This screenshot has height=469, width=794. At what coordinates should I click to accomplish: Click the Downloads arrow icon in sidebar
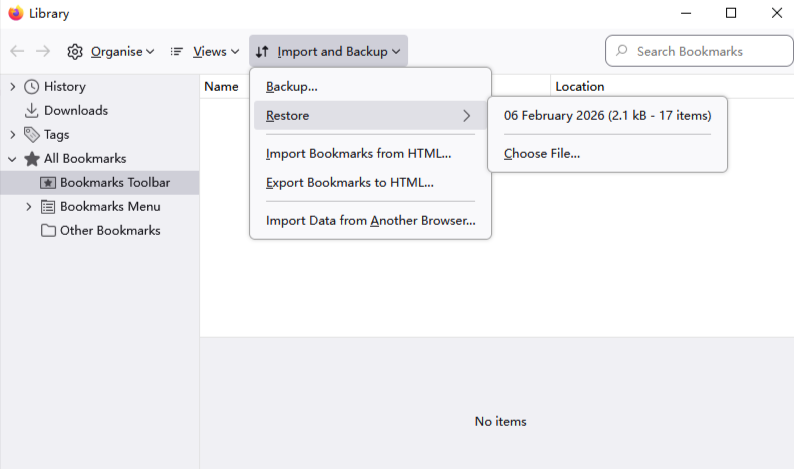tap(32, 111)
